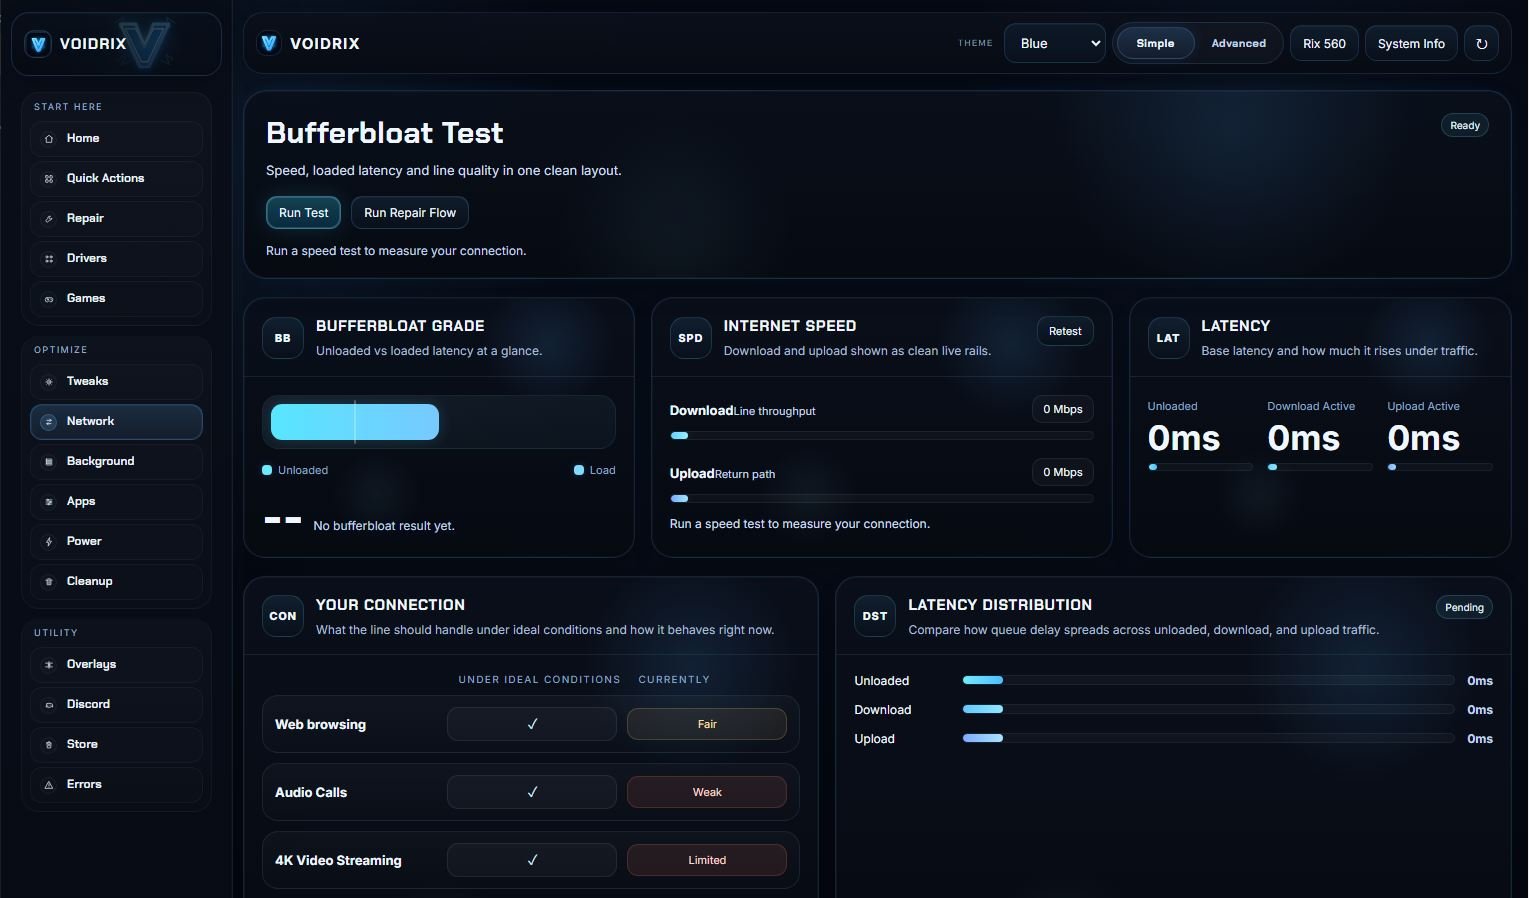This screenshot has width=1529, height=898.
Task: Click 'No bufferbloat result yet.' text
Action: (x=384, y=526)
